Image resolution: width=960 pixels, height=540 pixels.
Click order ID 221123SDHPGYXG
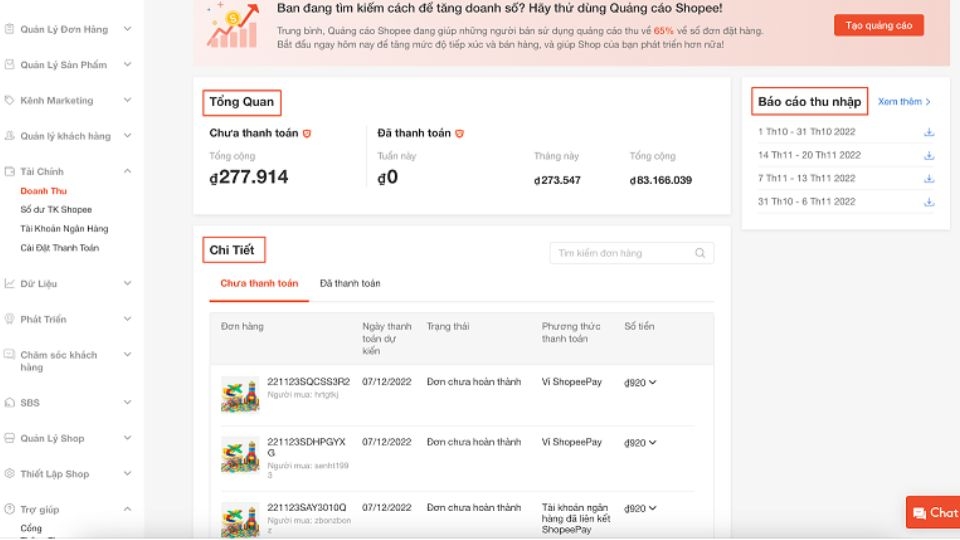pyautogui.click(x=306, y=447)
